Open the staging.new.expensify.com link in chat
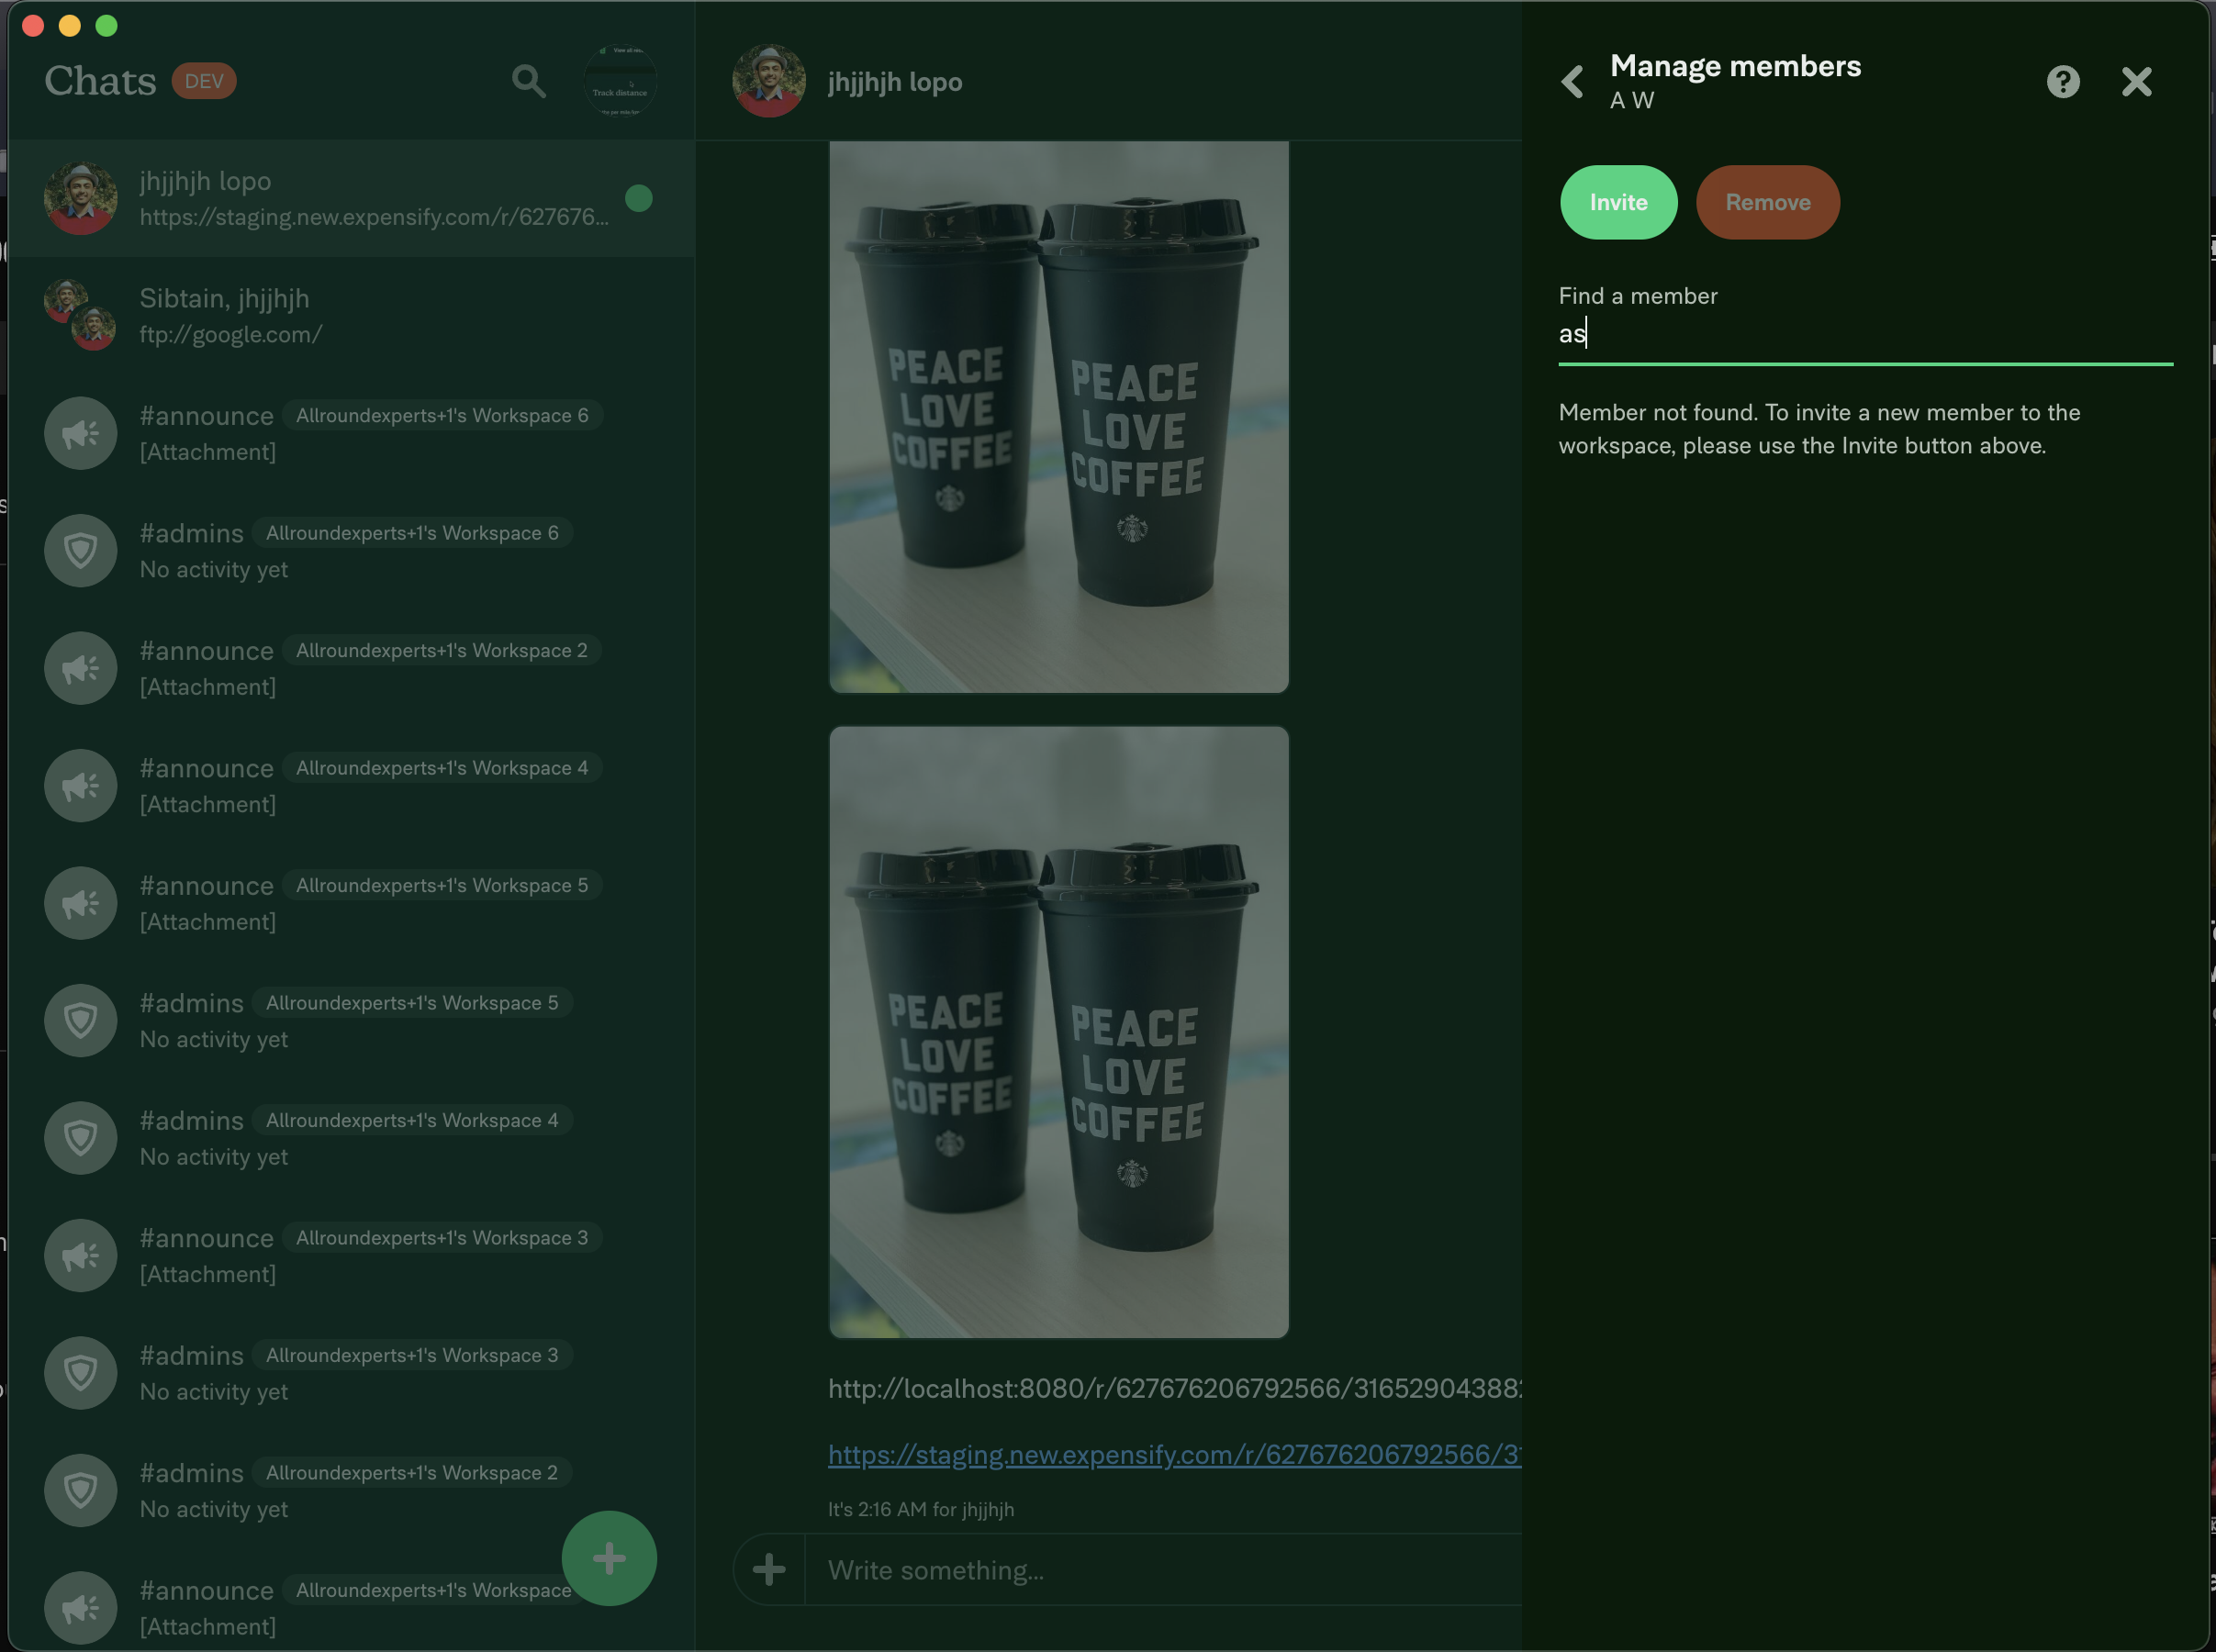Viewport: 2216px width, 1652px height. pyautogui.click(x=1172, y=1454)
